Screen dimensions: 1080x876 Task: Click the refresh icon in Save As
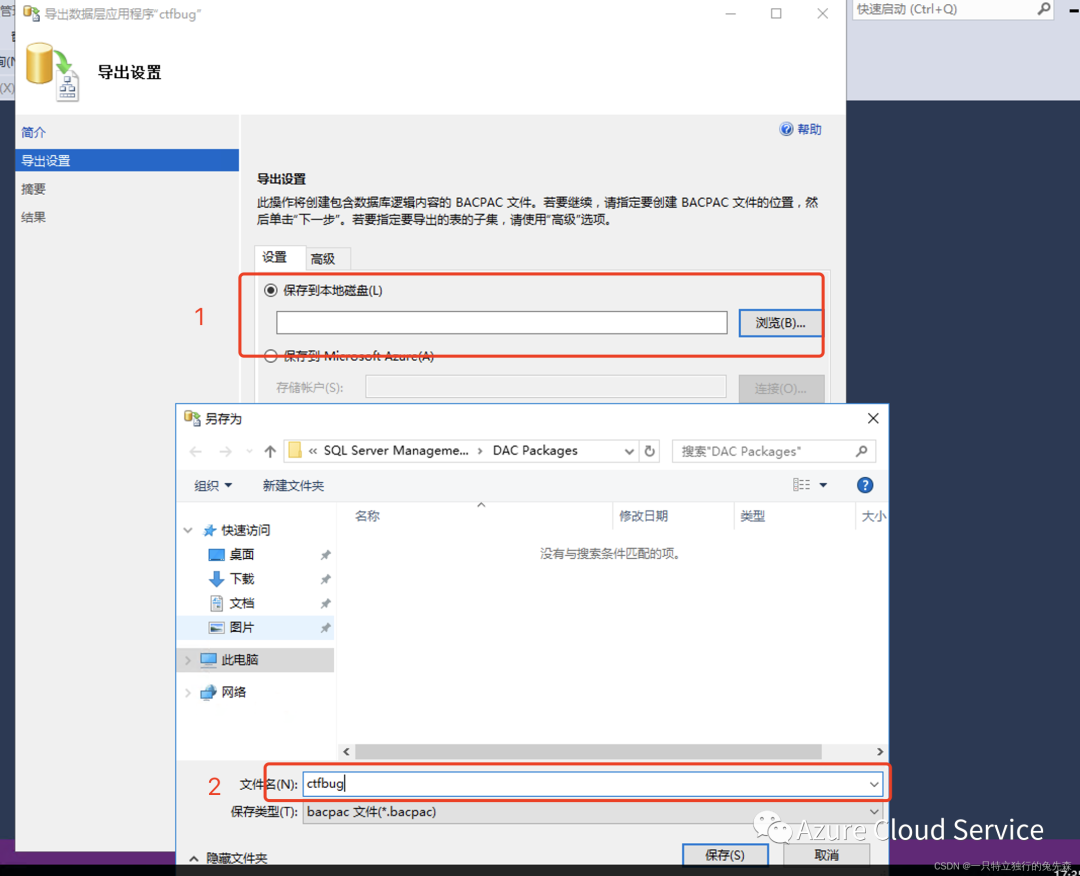[650, 452]
